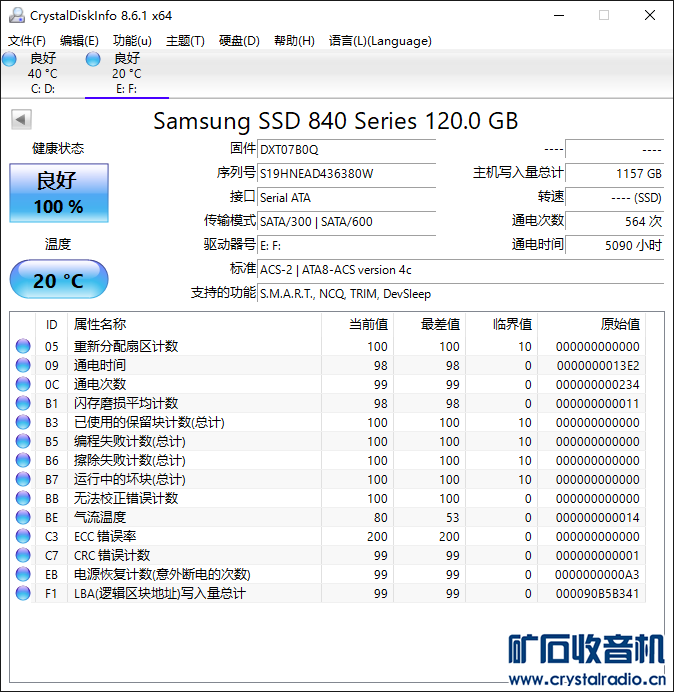Click the 原始值 column header
The width and height of the screenshot is (674, 692).
pyautogui.click(x=591, y=324)
